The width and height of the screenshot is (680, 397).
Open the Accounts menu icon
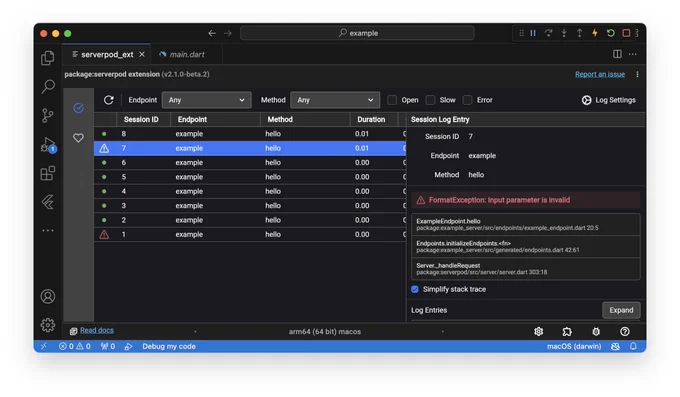click(x=48, y=296)
